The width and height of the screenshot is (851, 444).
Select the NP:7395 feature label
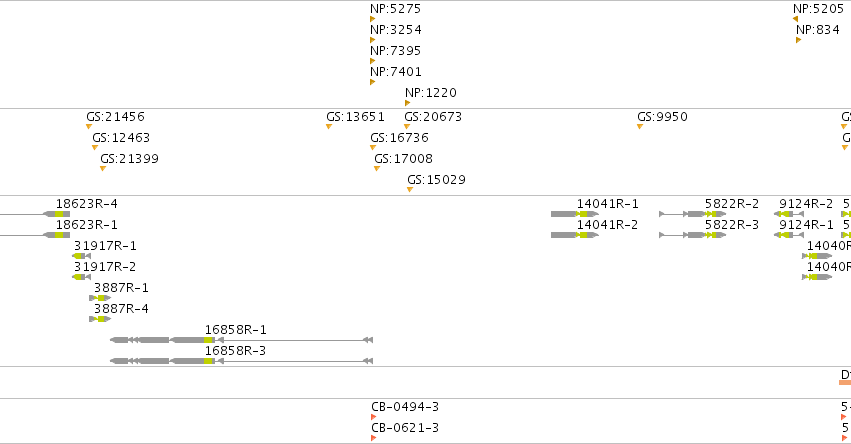click(395, 51)
